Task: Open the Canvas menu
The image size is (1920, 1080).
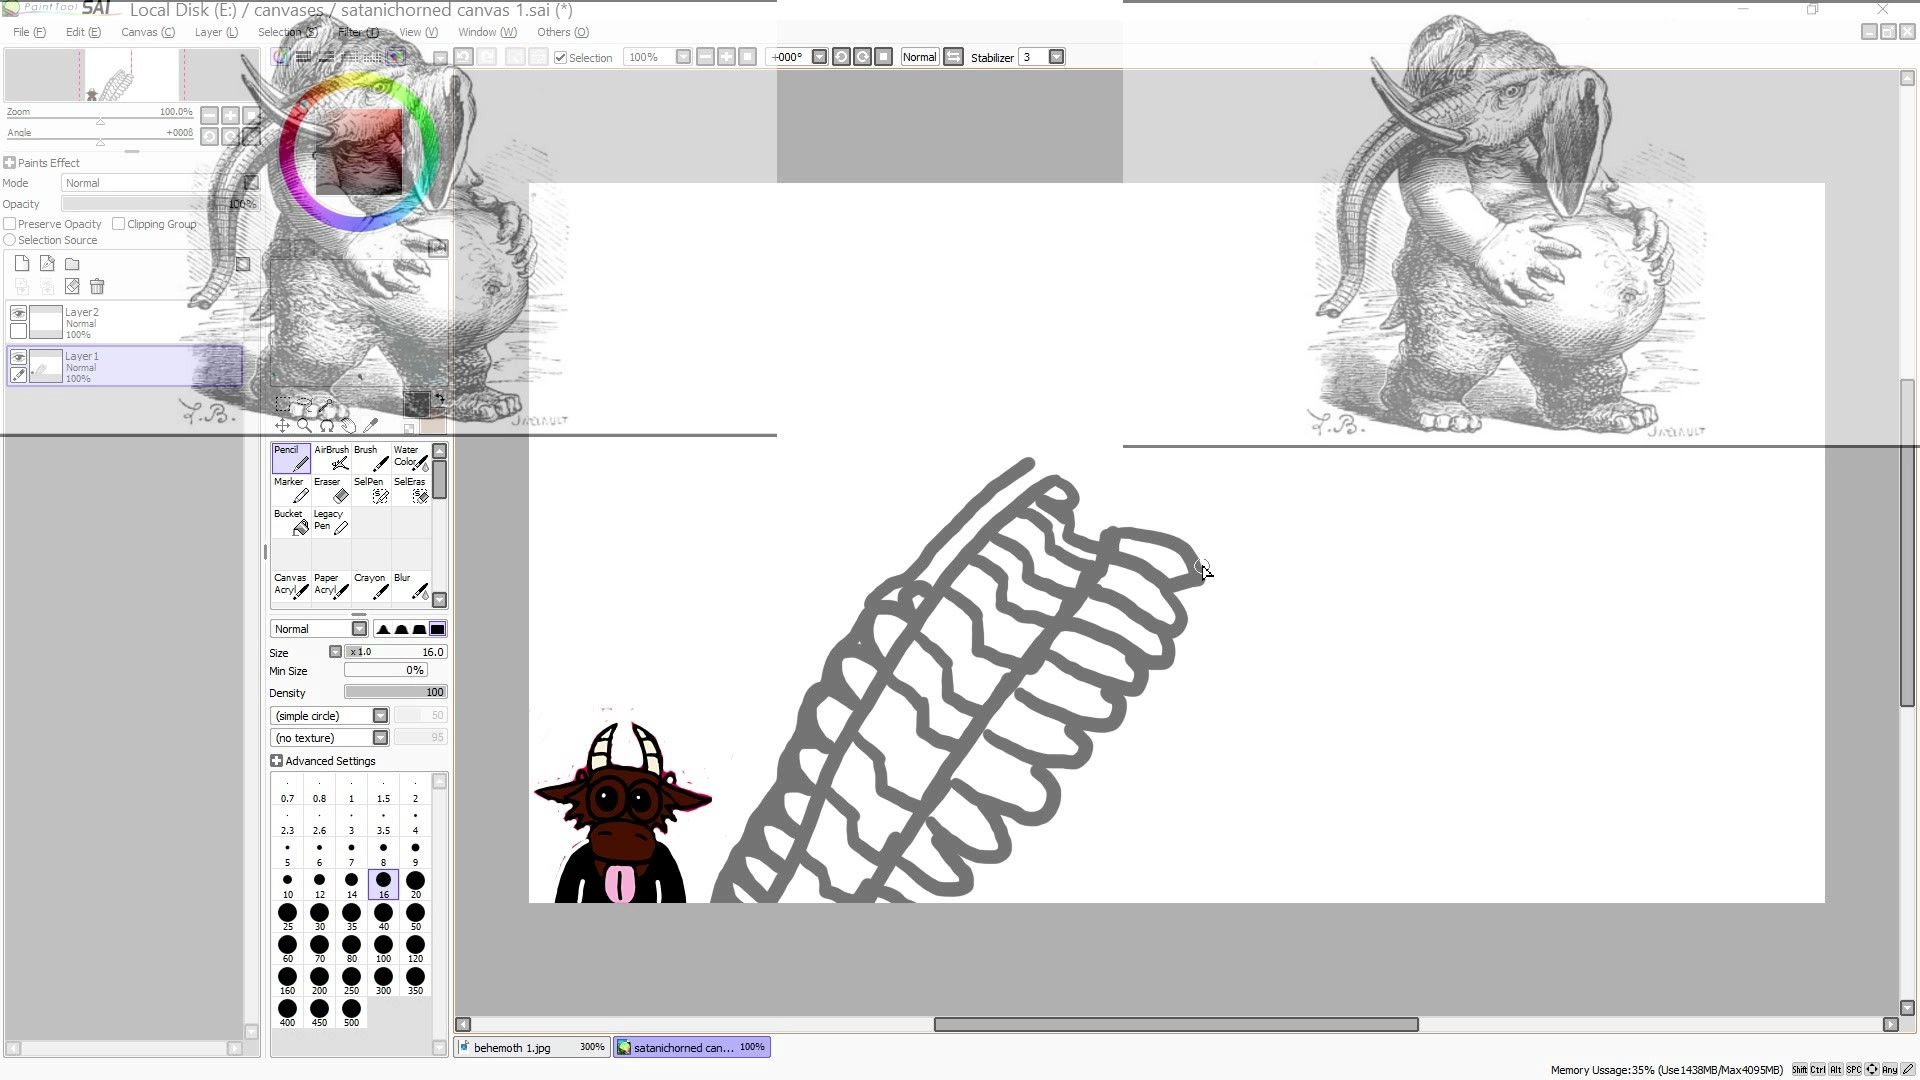Action: tap(148, 32)
